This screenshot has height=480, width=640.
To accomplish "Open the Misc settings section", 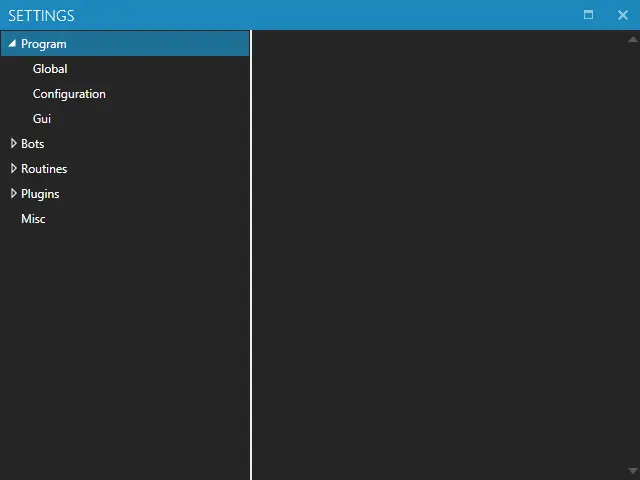I will coord(33,219).
